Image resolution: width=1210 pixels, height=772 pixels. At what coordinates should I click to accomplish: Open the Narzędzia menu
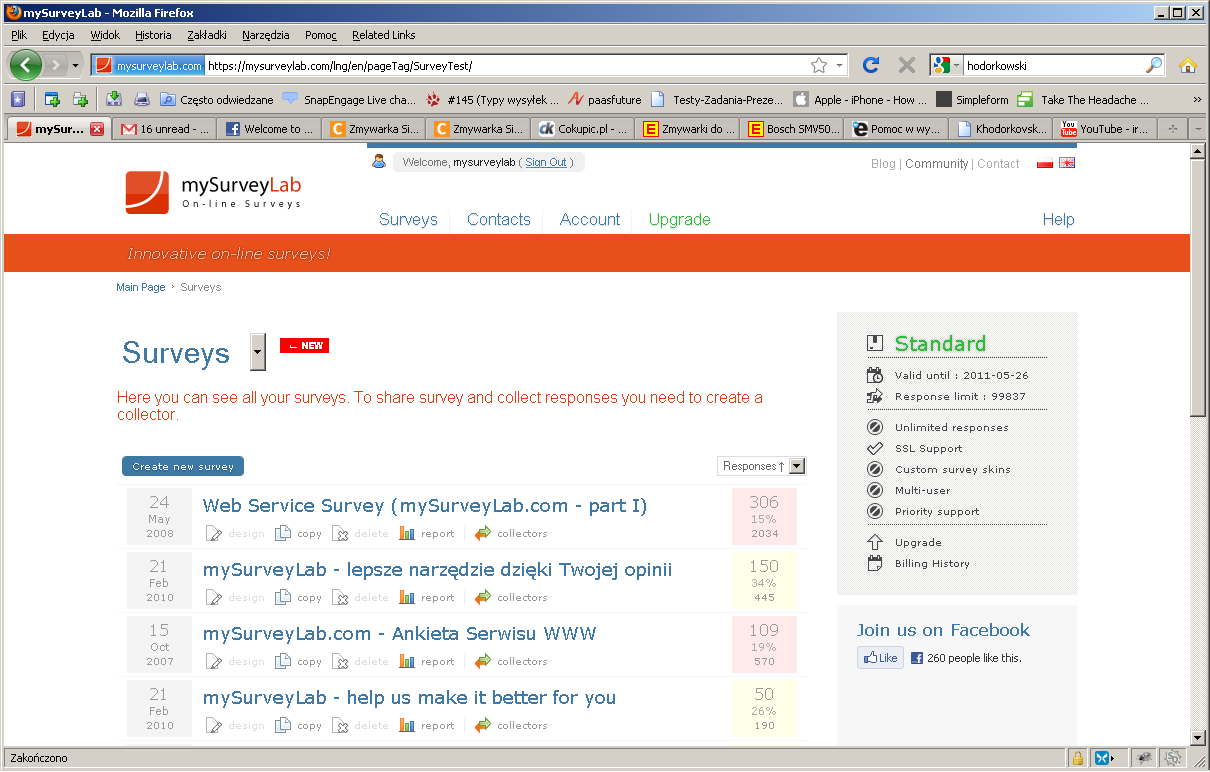265,35
